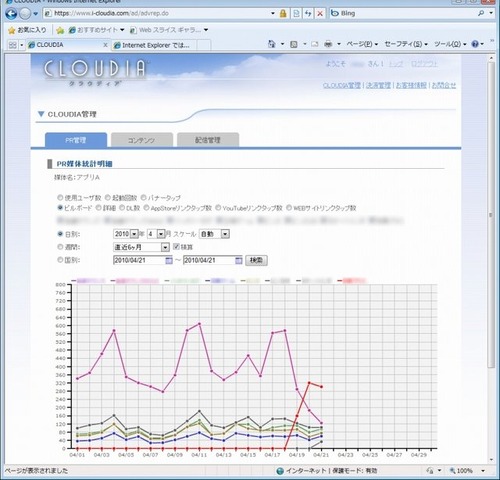Click the Read Mail envelope icon
Image resolution: width=500 pixels, height=480 pixels.
click(x=315, y=44)
